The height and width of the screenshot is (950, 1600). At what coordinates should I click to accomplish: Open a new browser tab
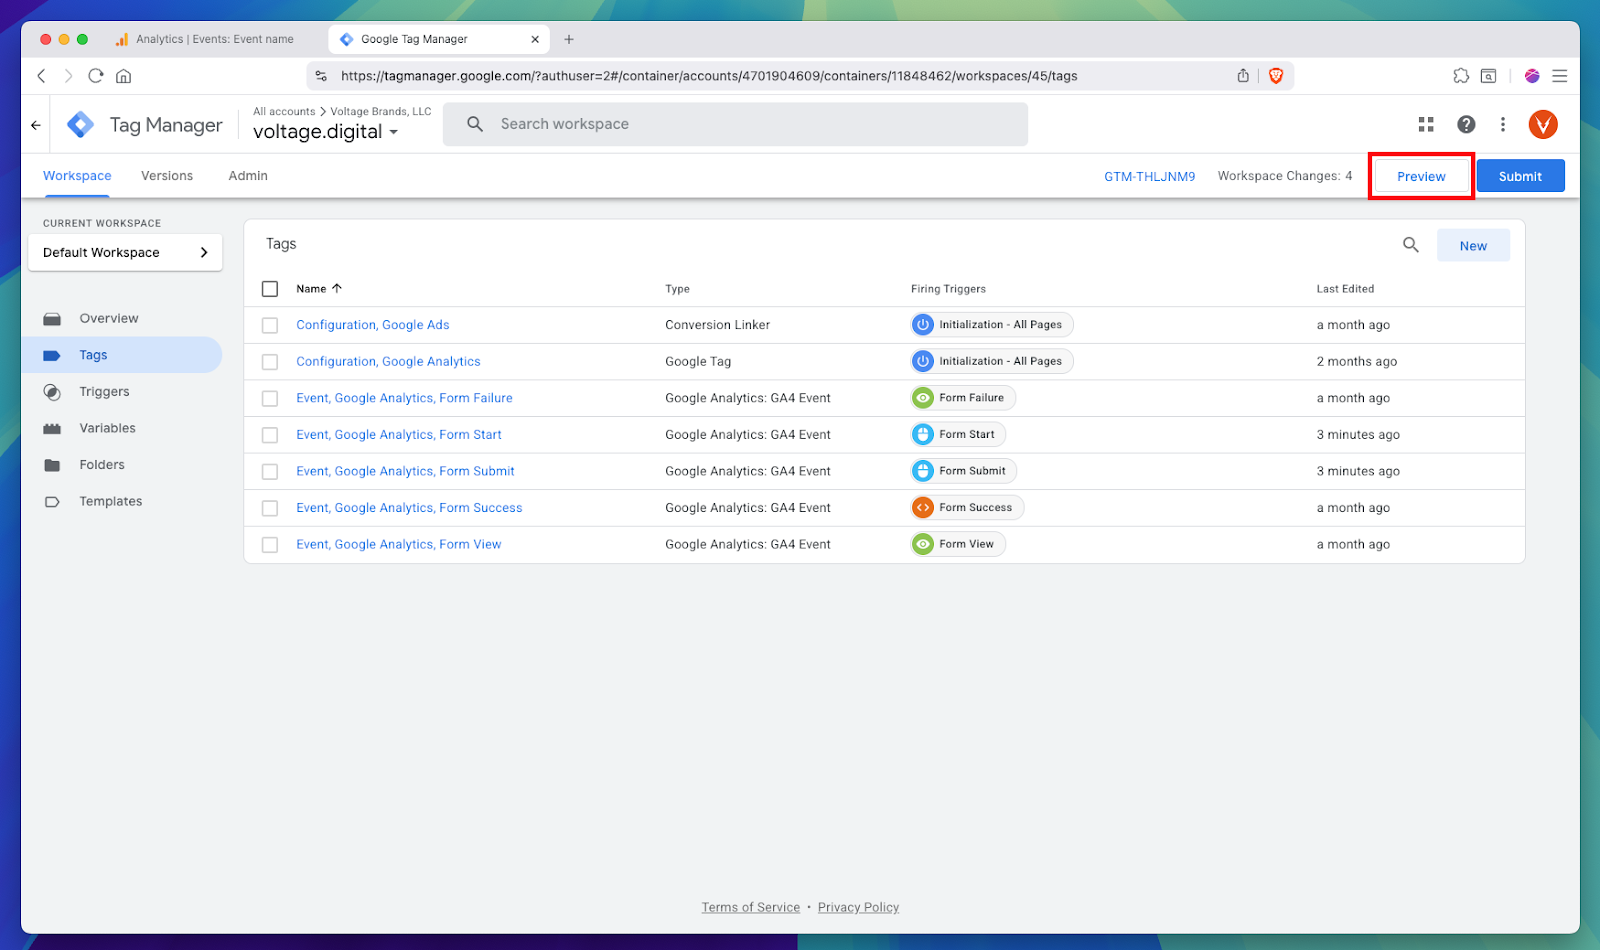pos(569,39)
